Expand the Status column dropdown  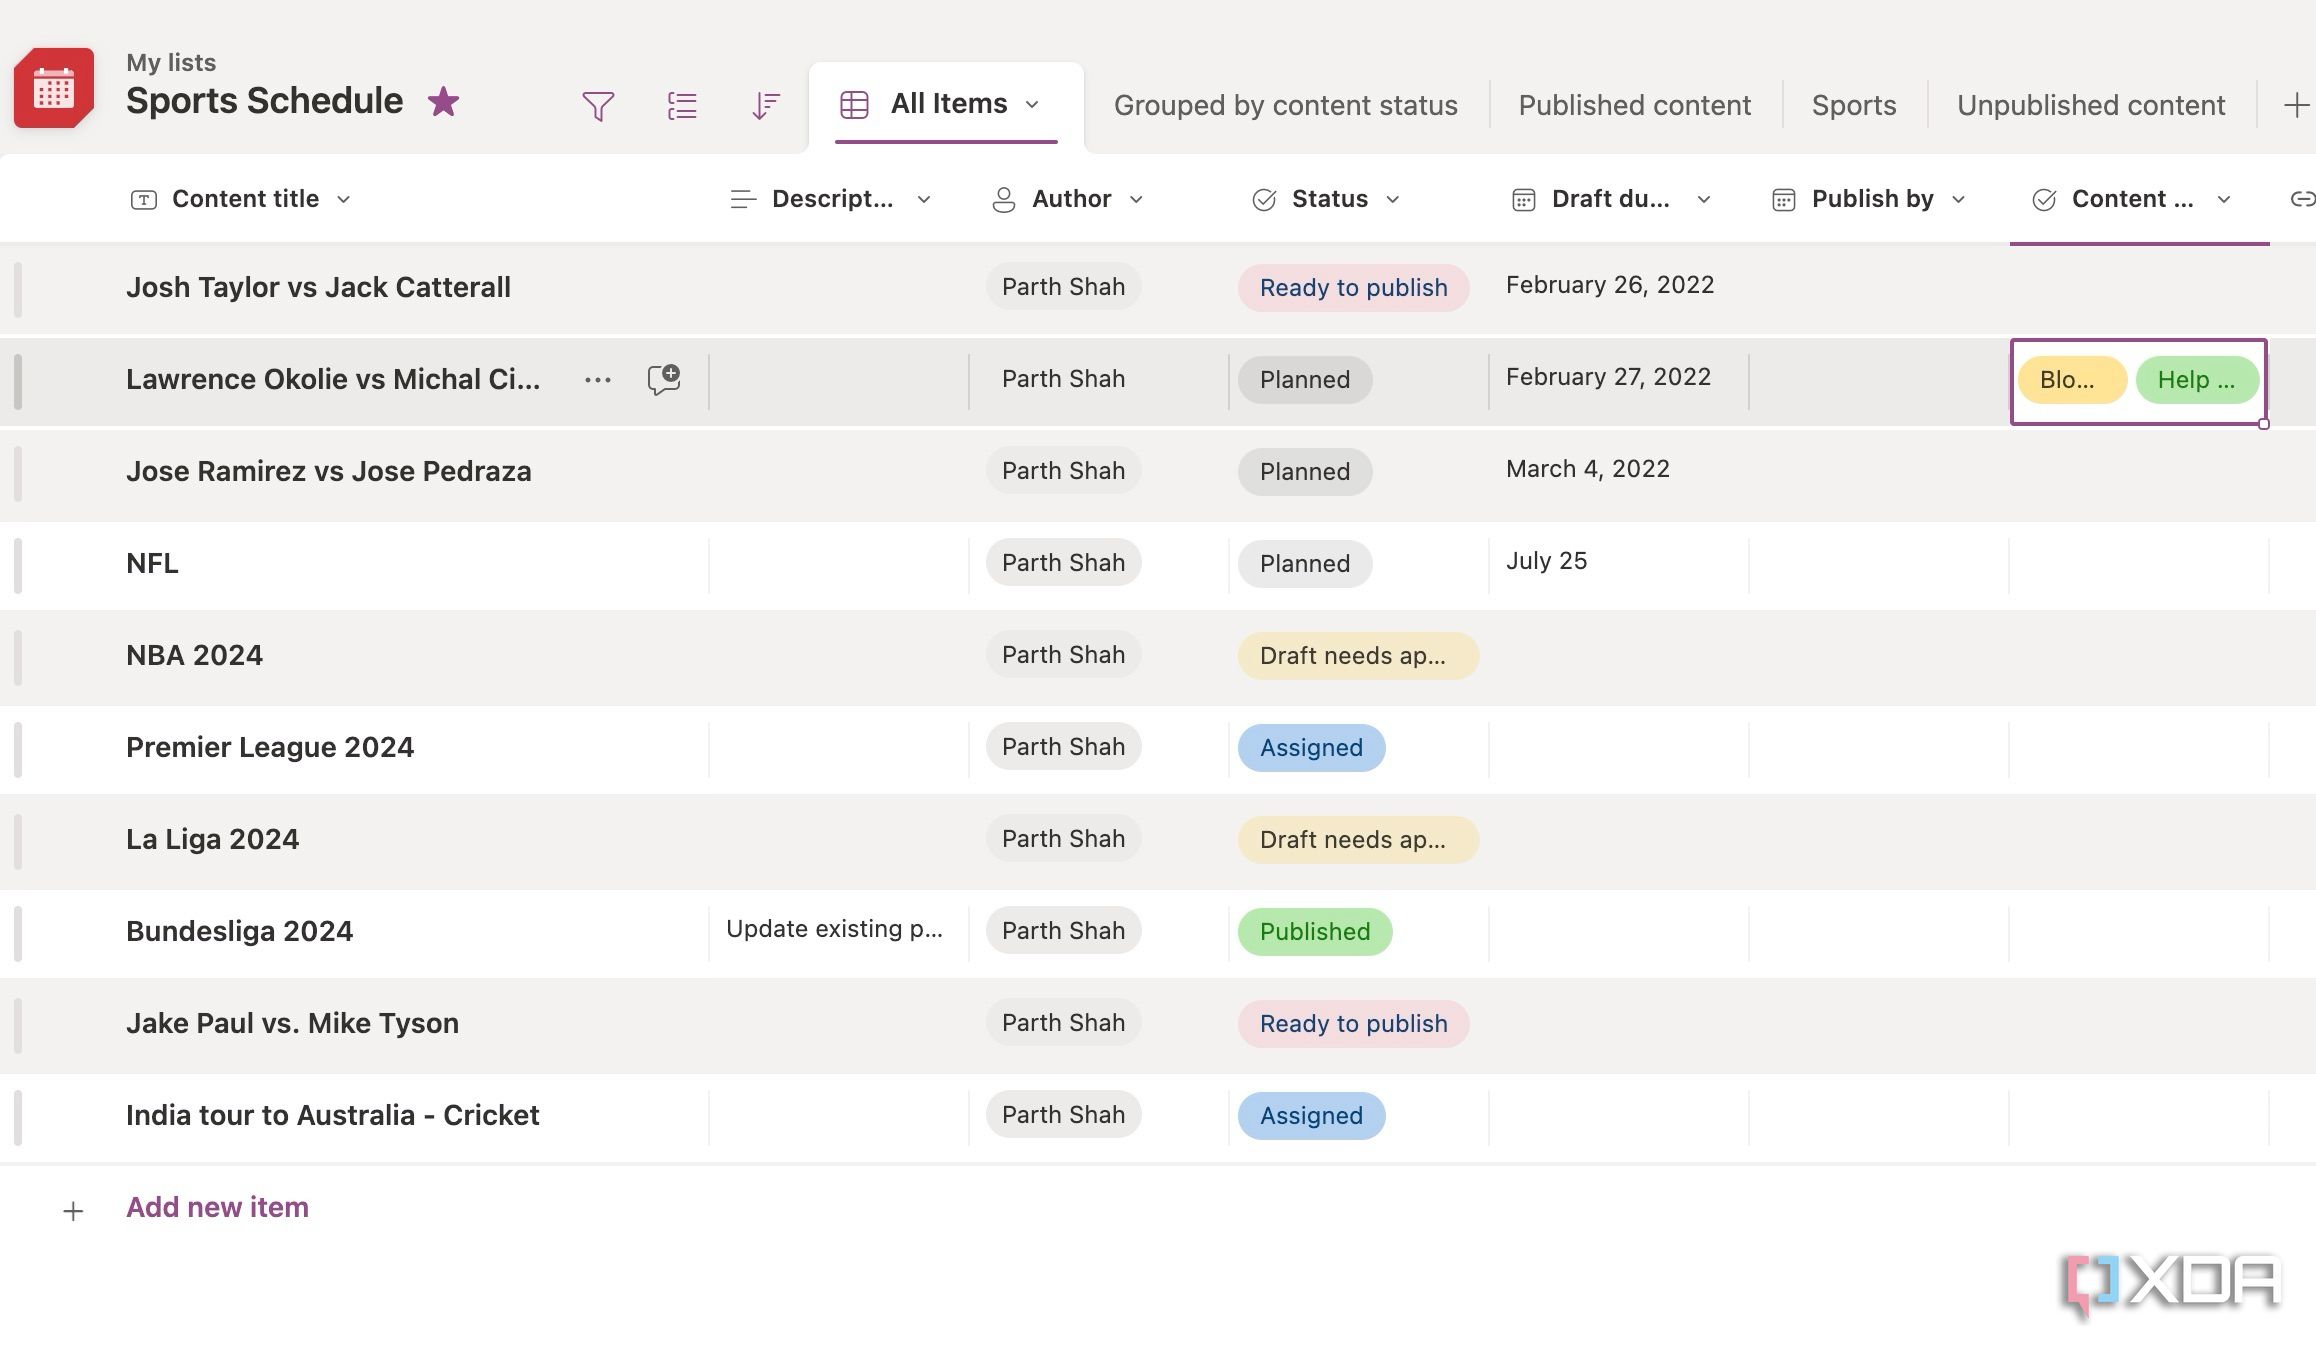pos(1394,199)
